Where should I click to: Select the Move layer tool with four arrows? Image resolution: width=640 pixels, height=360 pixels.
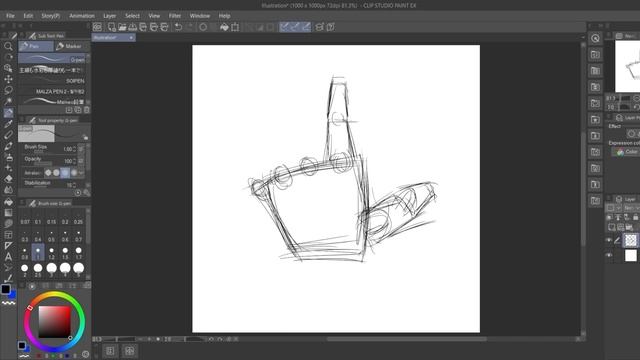(8, 79)
